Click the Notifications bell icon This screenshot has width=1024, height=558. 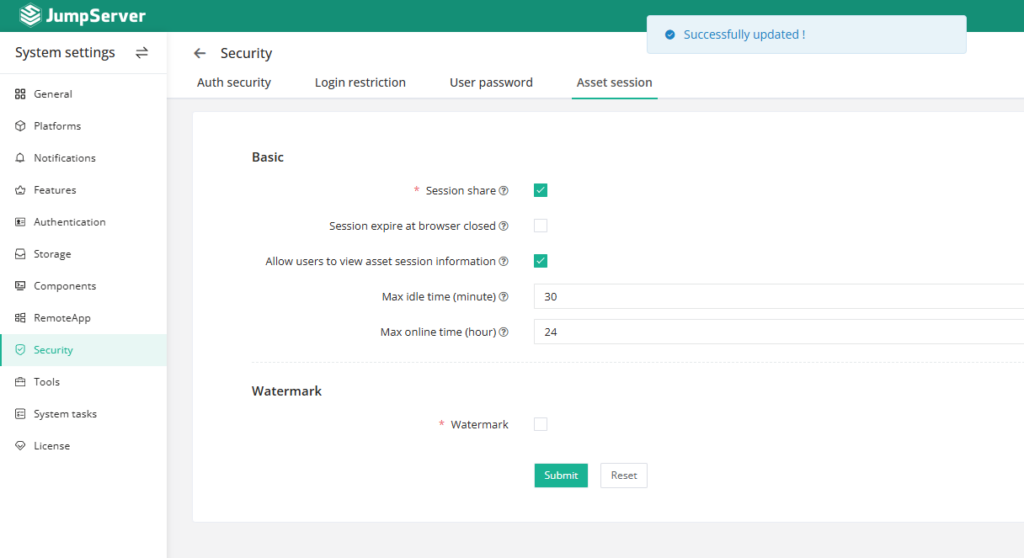click(20, 158)
